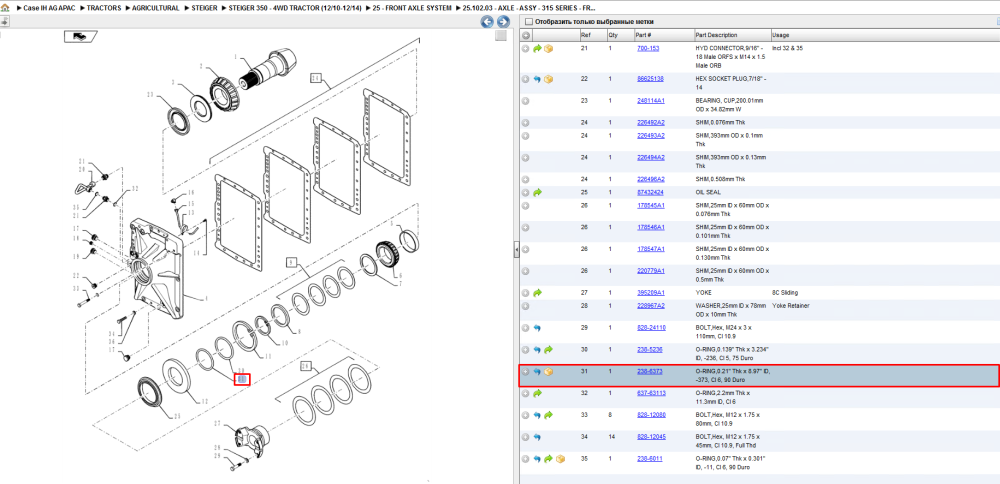Collapse the parts panel with splitter arrow

point(516,251)
